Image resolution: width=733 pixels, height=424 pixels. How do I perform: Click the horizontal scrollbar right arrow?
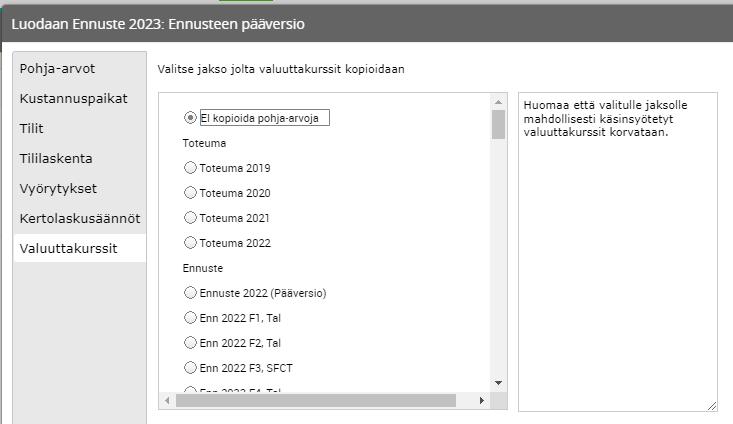point(481,401)
